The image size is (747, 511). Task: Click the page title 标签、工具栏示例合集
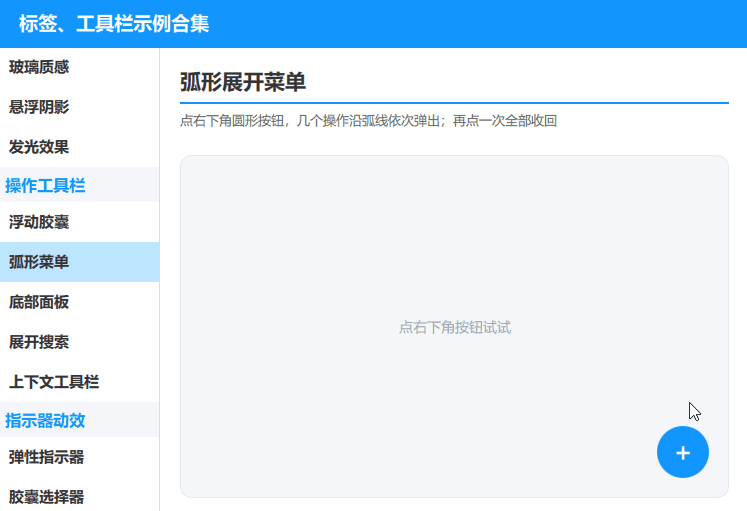114,24
